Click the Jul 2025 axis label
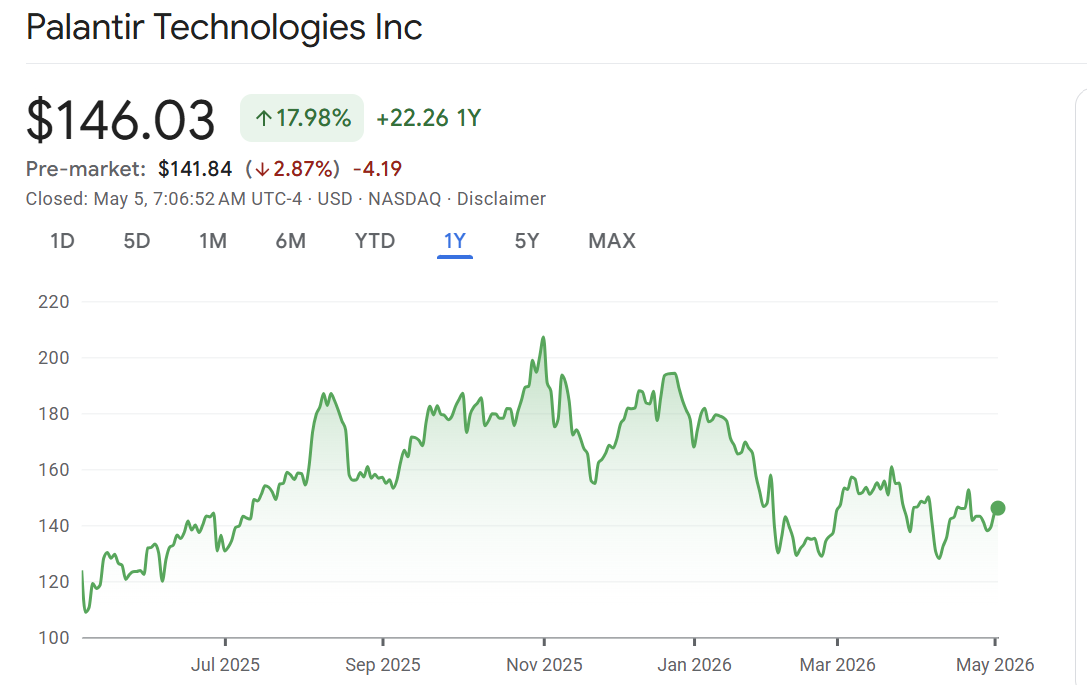Image resolution: width=1087 pixels, height=685 pixels. [225, 665]
